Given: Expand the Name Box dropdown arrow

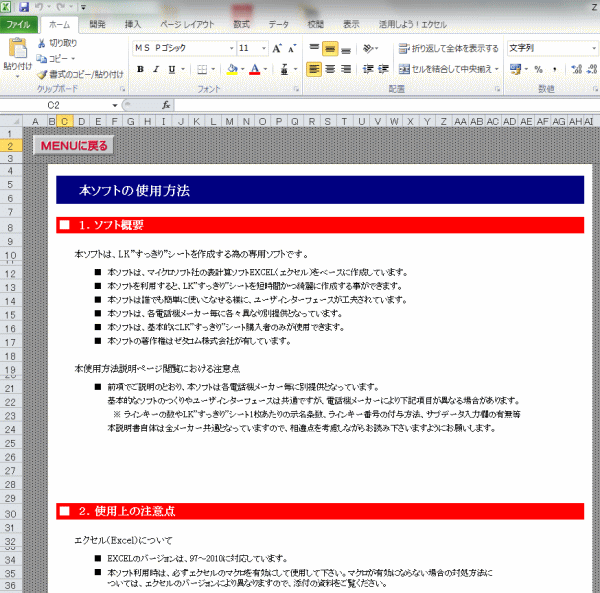Looking at the screenshot, I should pyautogui.click(x=114, y=105).
